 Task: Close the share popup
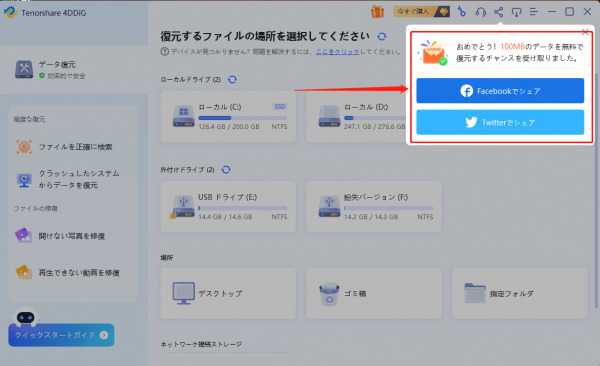point(585,32)
